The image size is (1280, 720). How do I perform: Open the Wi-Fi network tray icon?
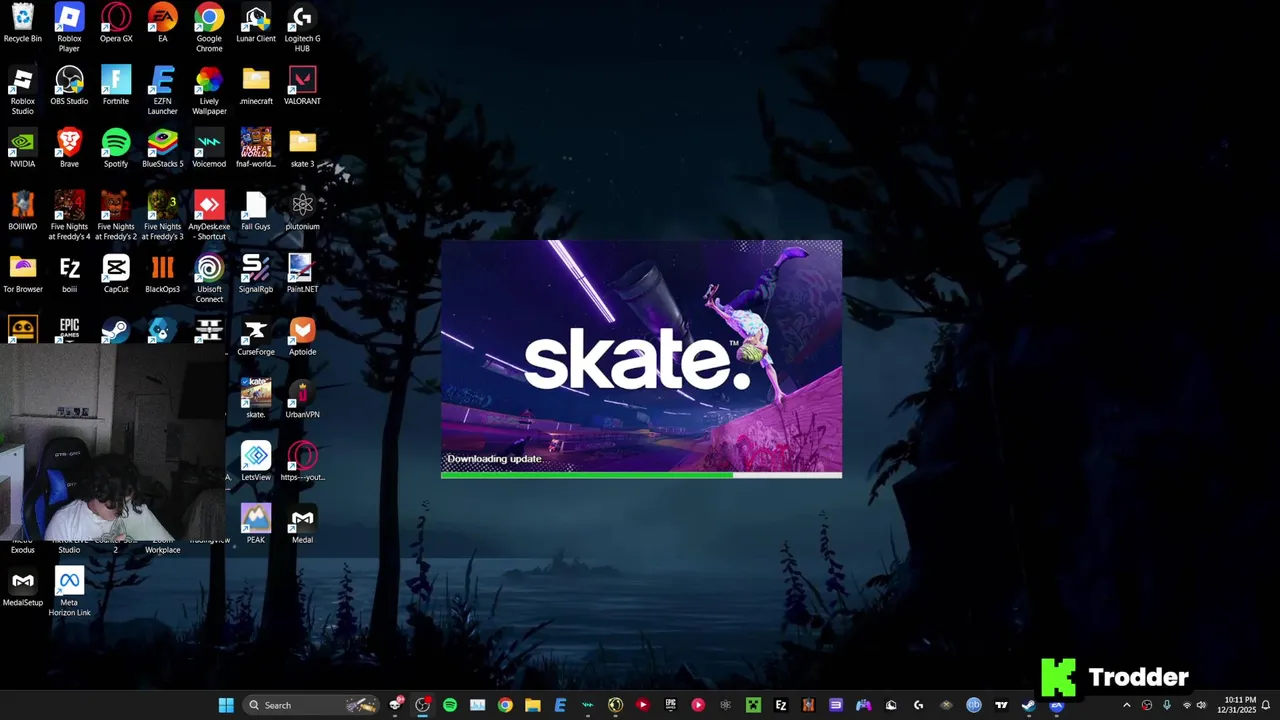coord(1186,705)
